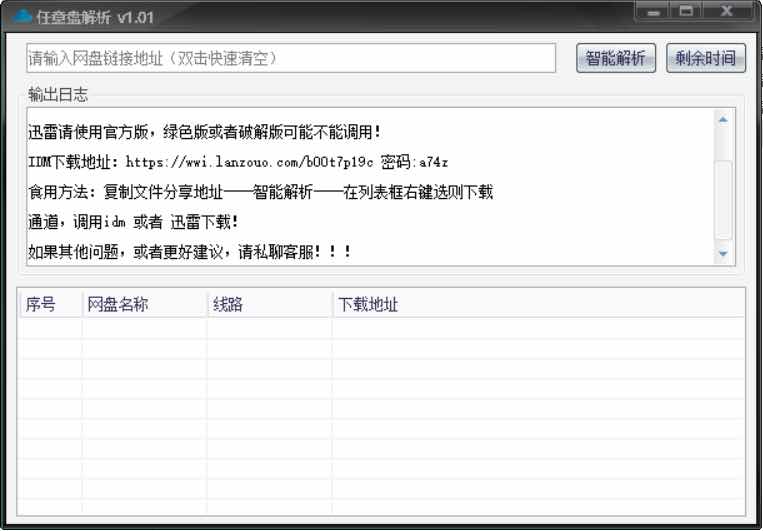The width and height of the screenshot is (763, 531).
Task: Click the 智能解析 button
Action: click(x=616, y=58)
